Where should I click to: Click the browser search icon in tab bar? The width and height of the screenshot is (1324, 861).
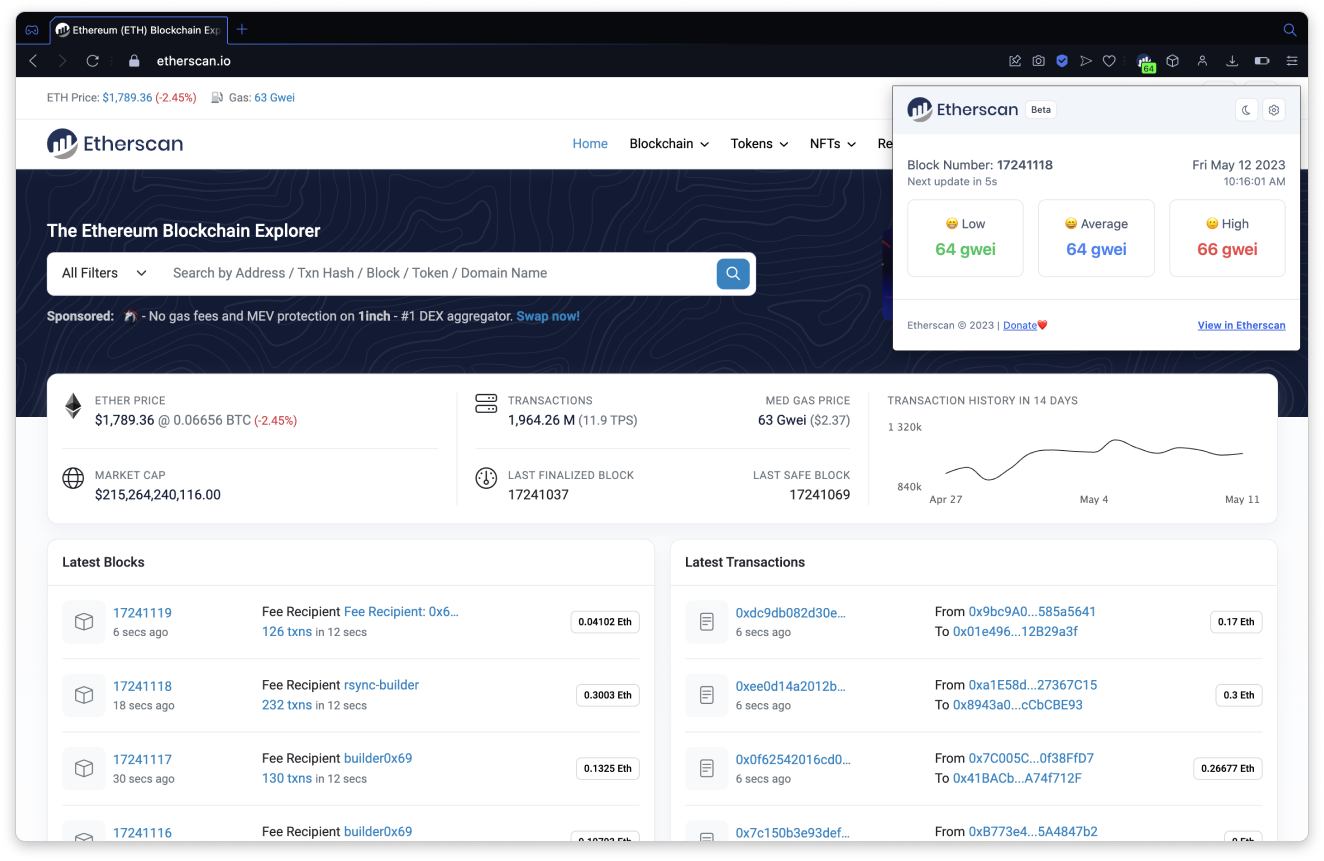[1290, 29]
